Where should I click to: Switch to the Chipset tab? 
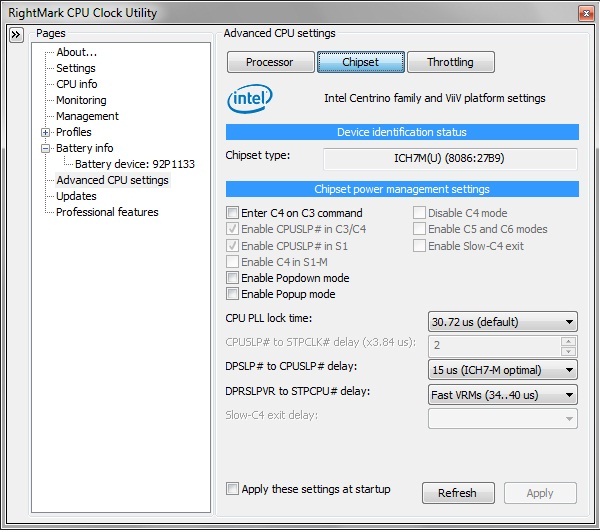(x=360, y=62)
